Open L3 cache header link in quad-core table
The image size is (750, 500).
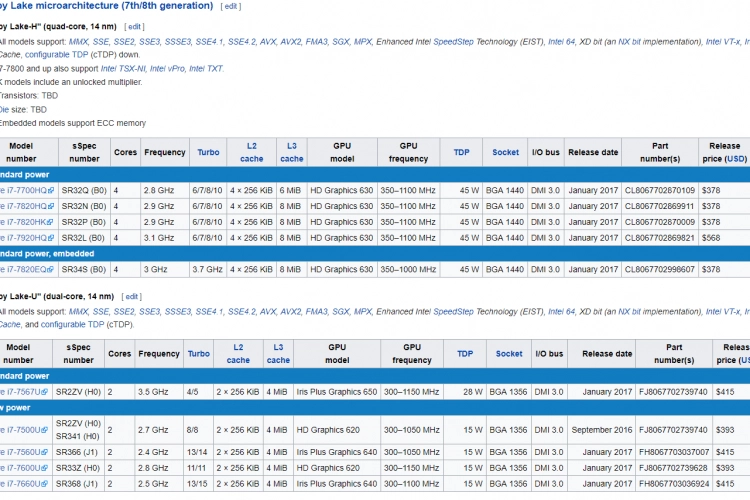pos(291,152)
